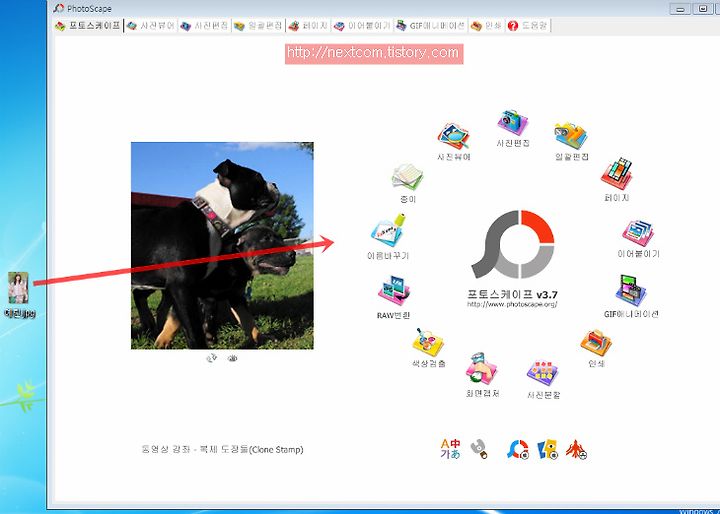Click the language selection icon (A中가あ)
Image resolution: width=720 pixels, height=514 pixels.
tap(450, 449)
